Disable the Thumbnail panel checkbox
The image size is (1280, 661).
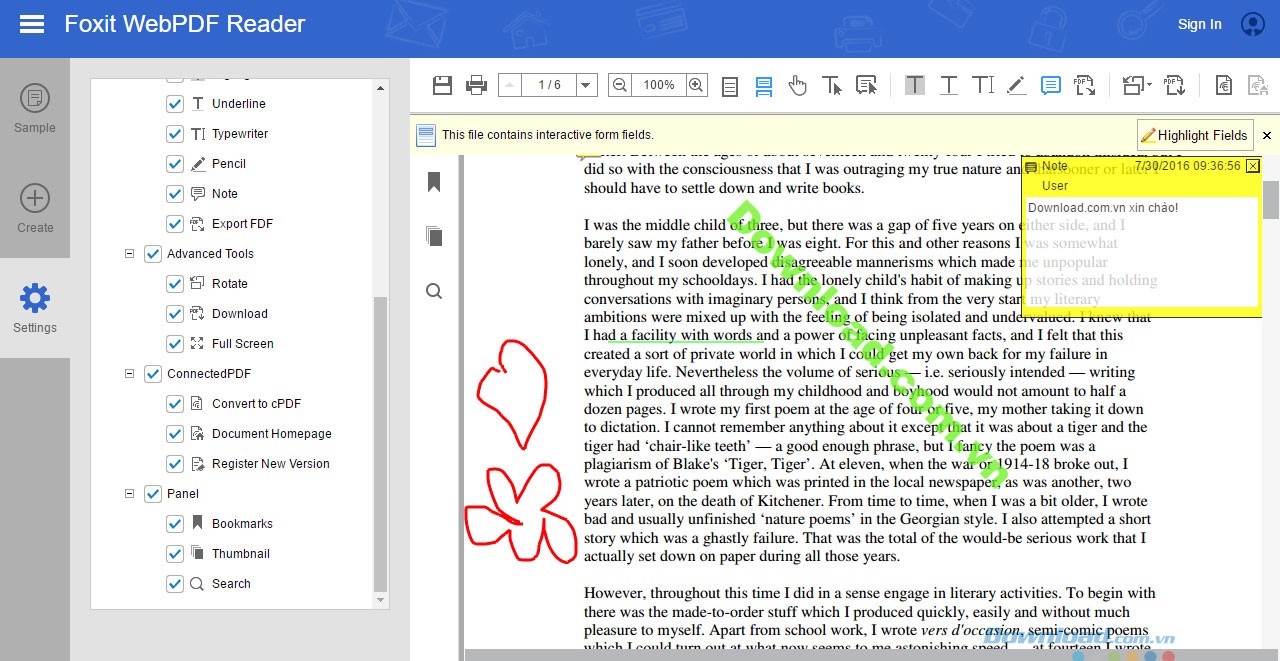pyautogui.click(x=175, y=554)
